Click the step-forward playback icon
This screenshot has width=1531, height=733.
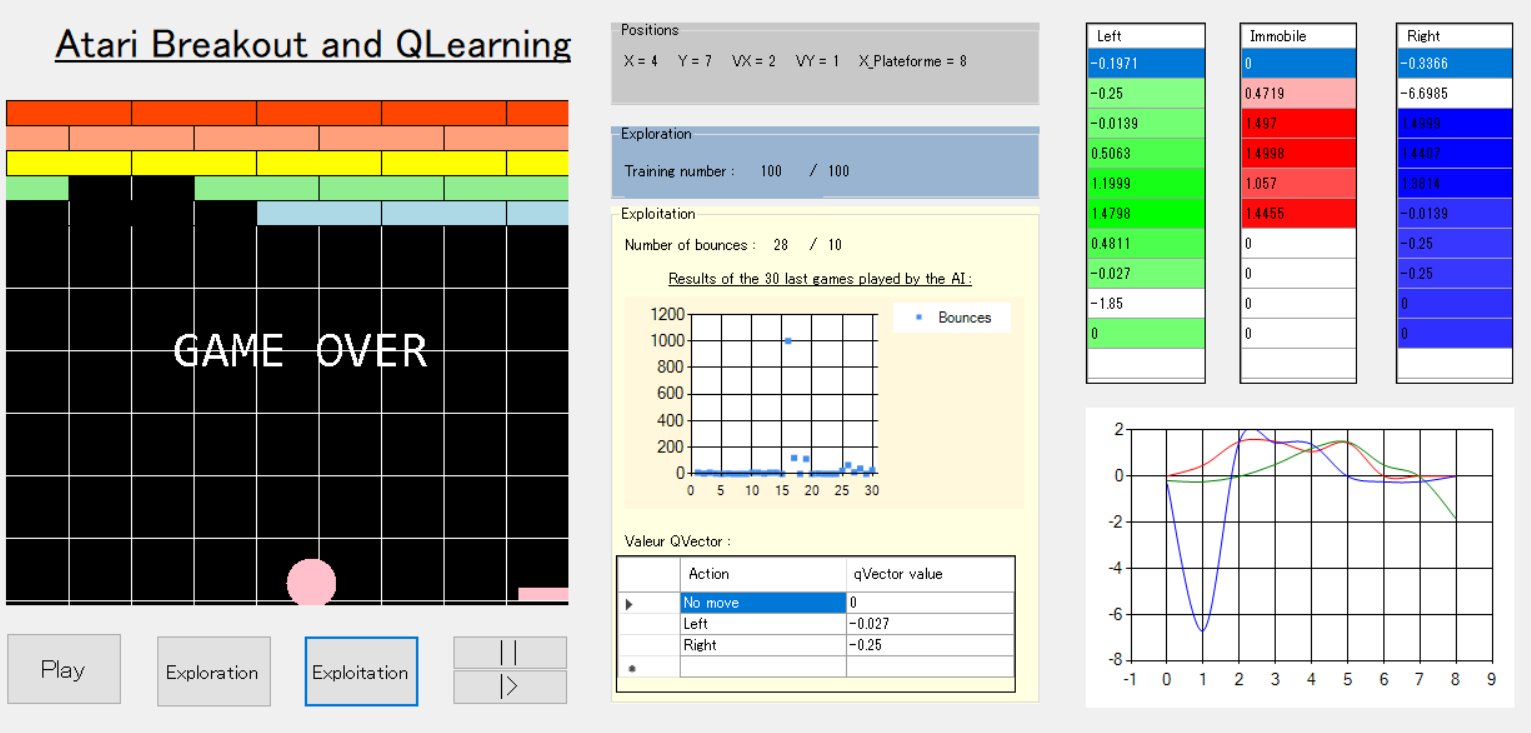pyautogui.click(x=510, y=687)
